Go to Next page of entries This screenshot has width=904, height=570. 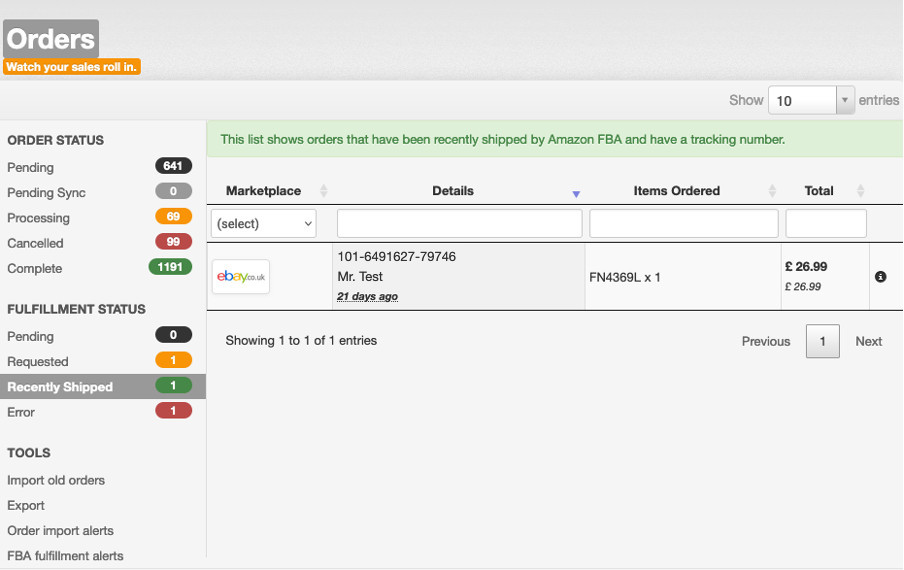[868, 341]
